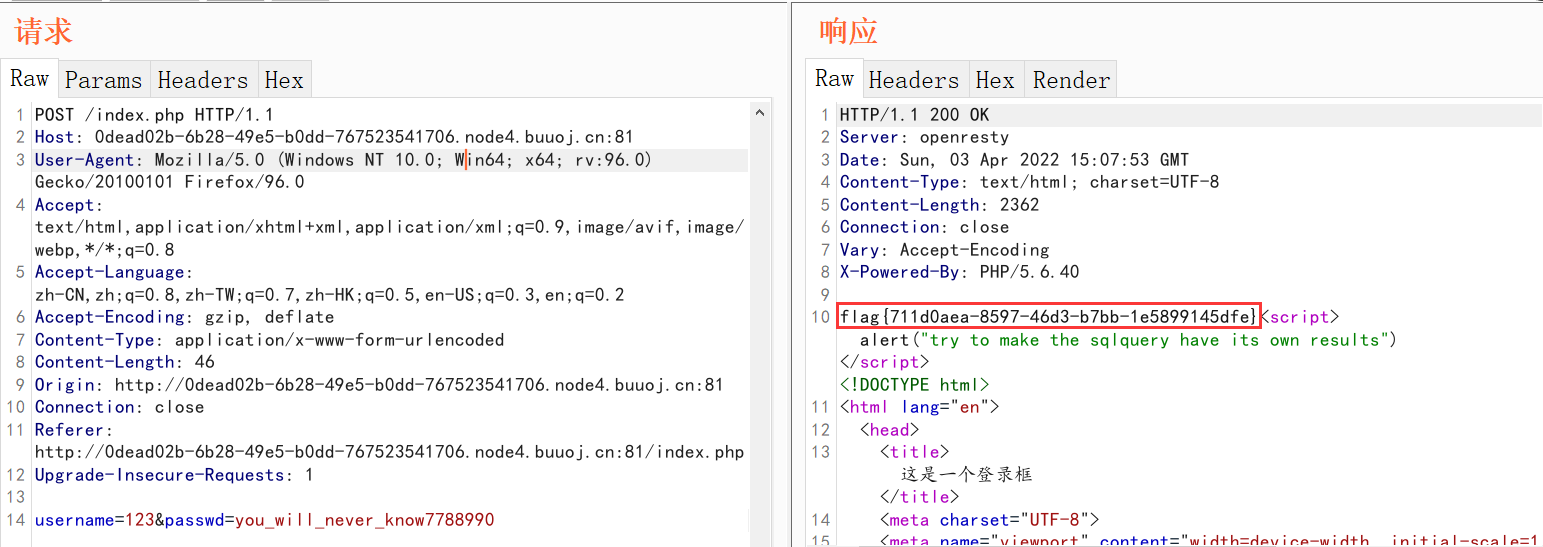Click the <html lang="en"> line
The image size is (1543, 547).
919,407
